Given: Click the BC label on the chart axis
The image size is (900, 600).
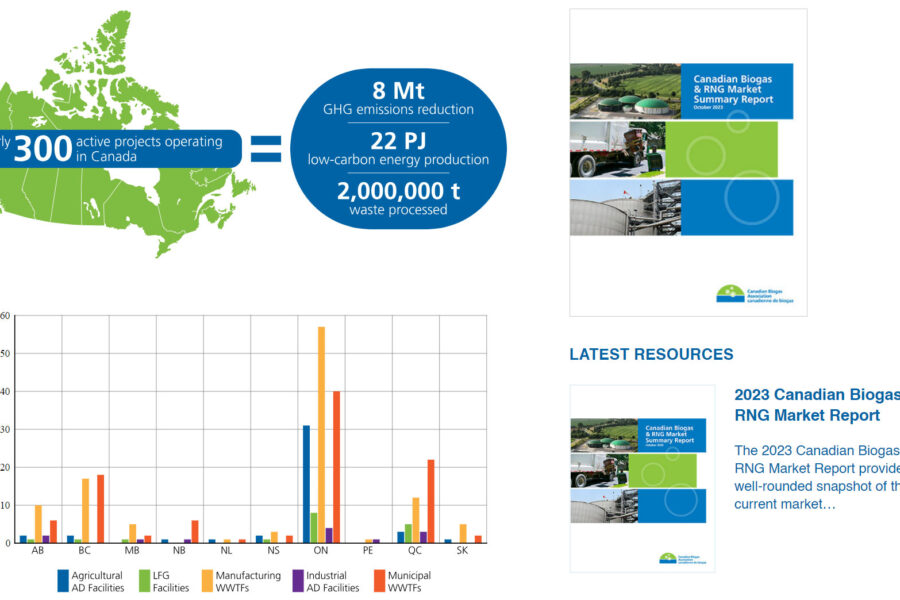Looking at the screenshot, I should pos(85,551).
